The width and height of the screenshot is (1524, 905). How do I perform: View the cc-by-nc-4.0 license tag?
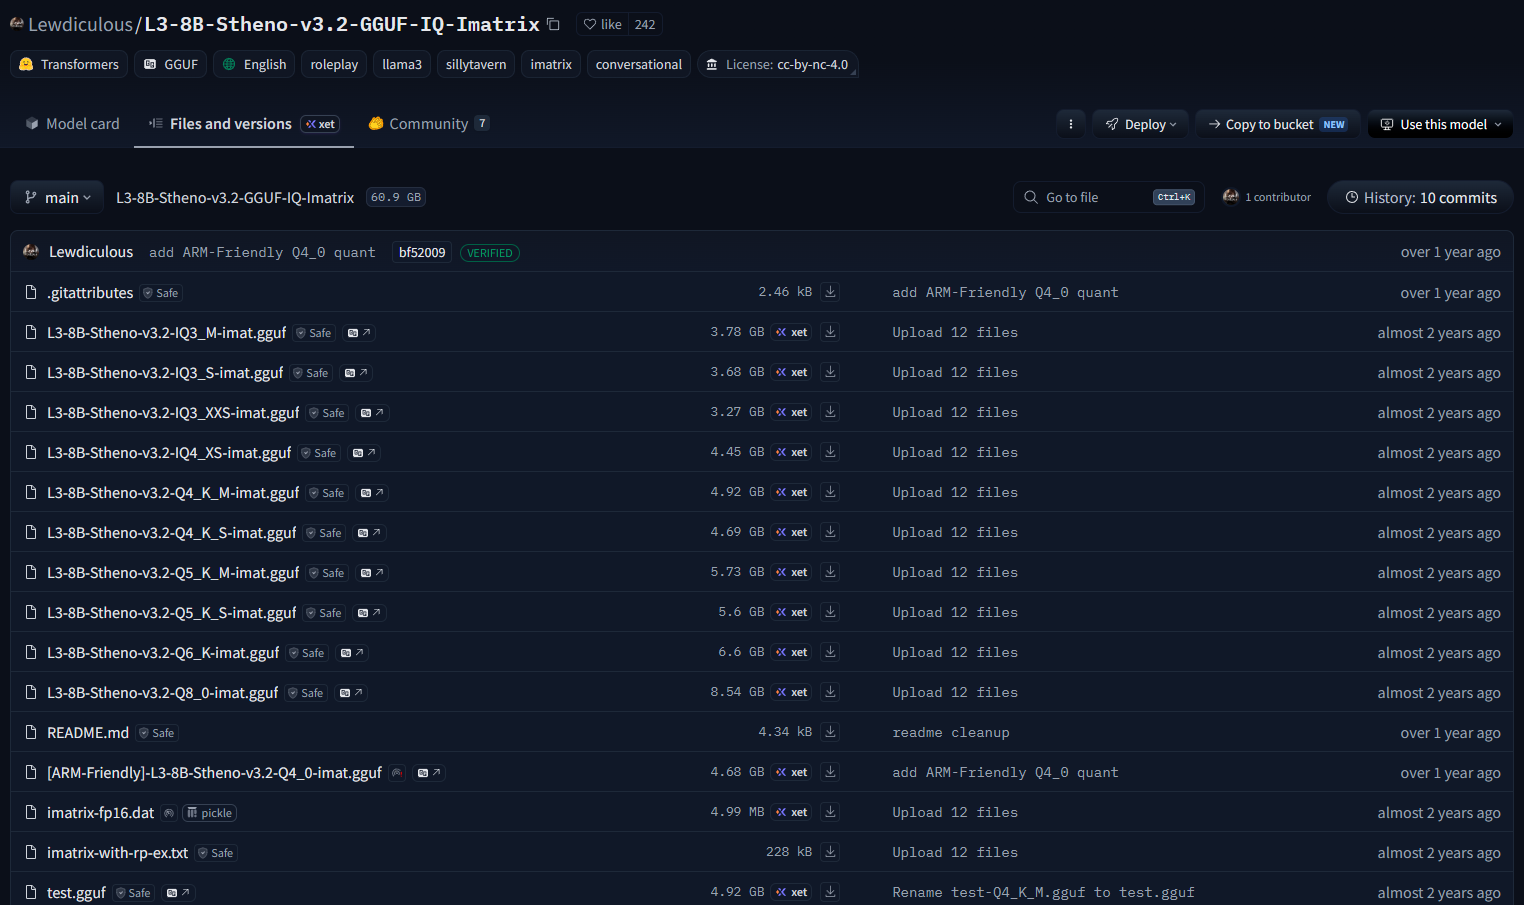pos(778,64)
